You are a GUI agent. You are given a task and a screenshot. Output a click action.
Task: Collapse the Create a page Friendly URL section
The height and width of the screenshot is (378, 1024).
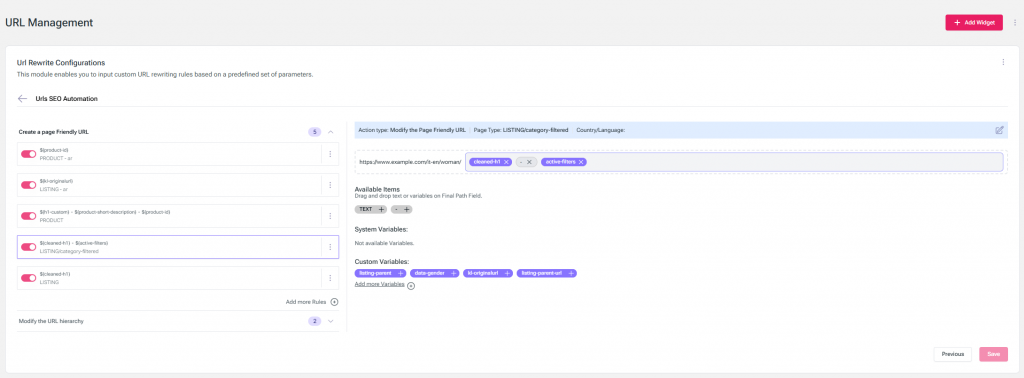pyautogui.click(x=330, y=132)
